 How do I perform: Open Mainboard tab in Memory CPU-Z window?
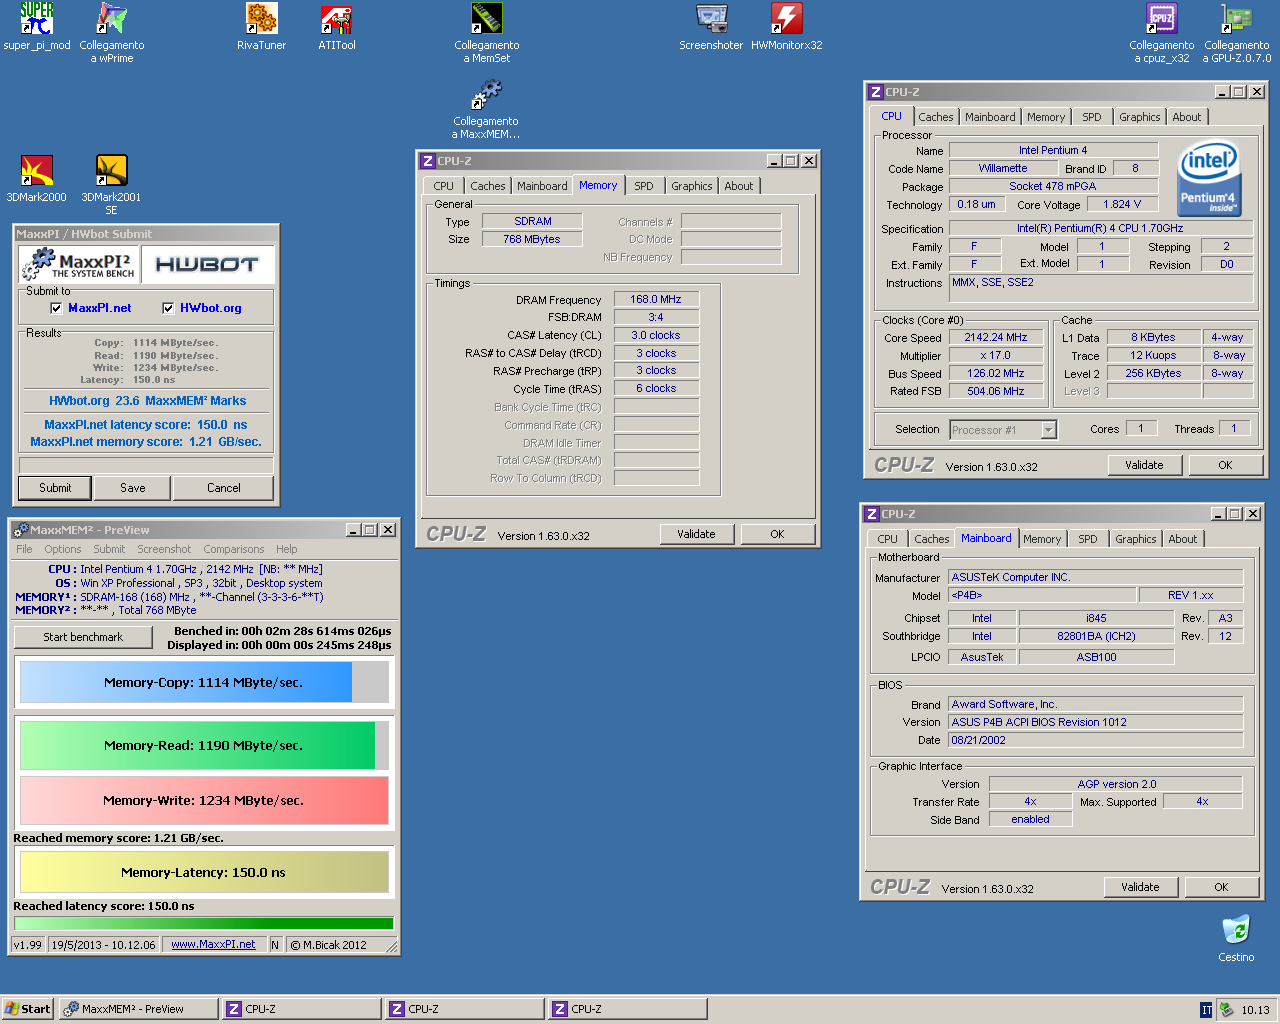coord(542,186)
